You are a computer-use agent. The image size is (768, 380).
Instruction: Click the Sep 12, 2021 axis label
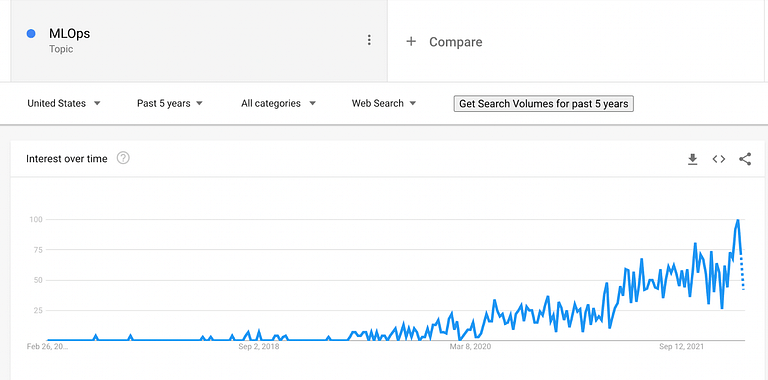pos(681,347)
